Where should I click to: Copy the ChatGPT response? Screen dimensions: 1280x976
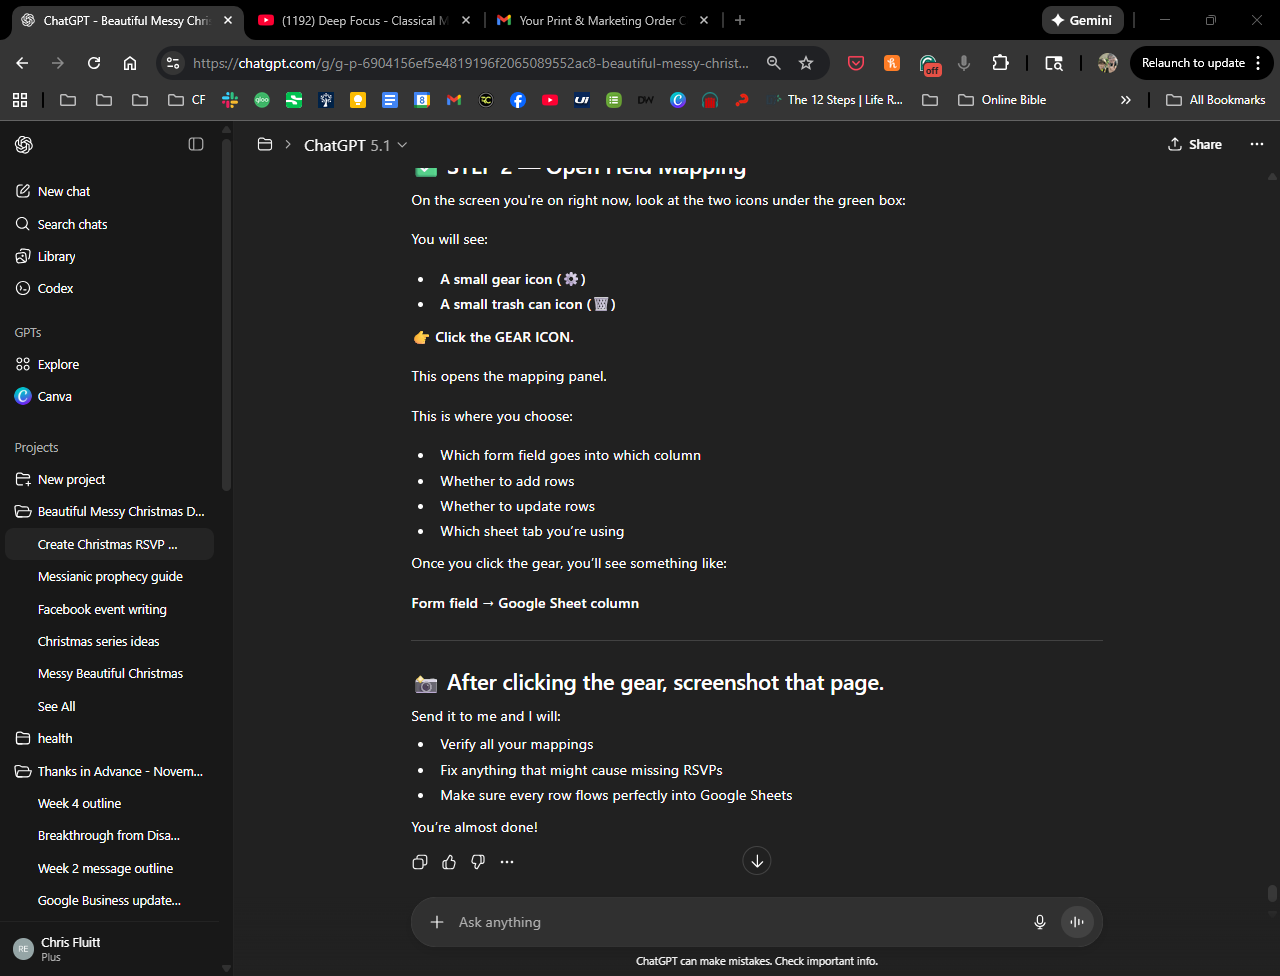[x=420, y=862]
